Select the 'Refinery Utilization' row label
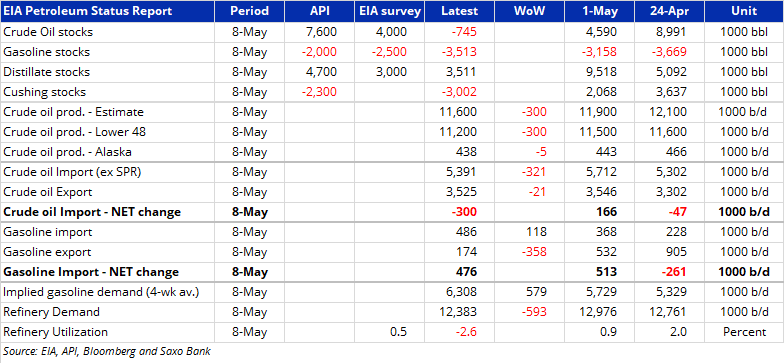 coord(55,332)
